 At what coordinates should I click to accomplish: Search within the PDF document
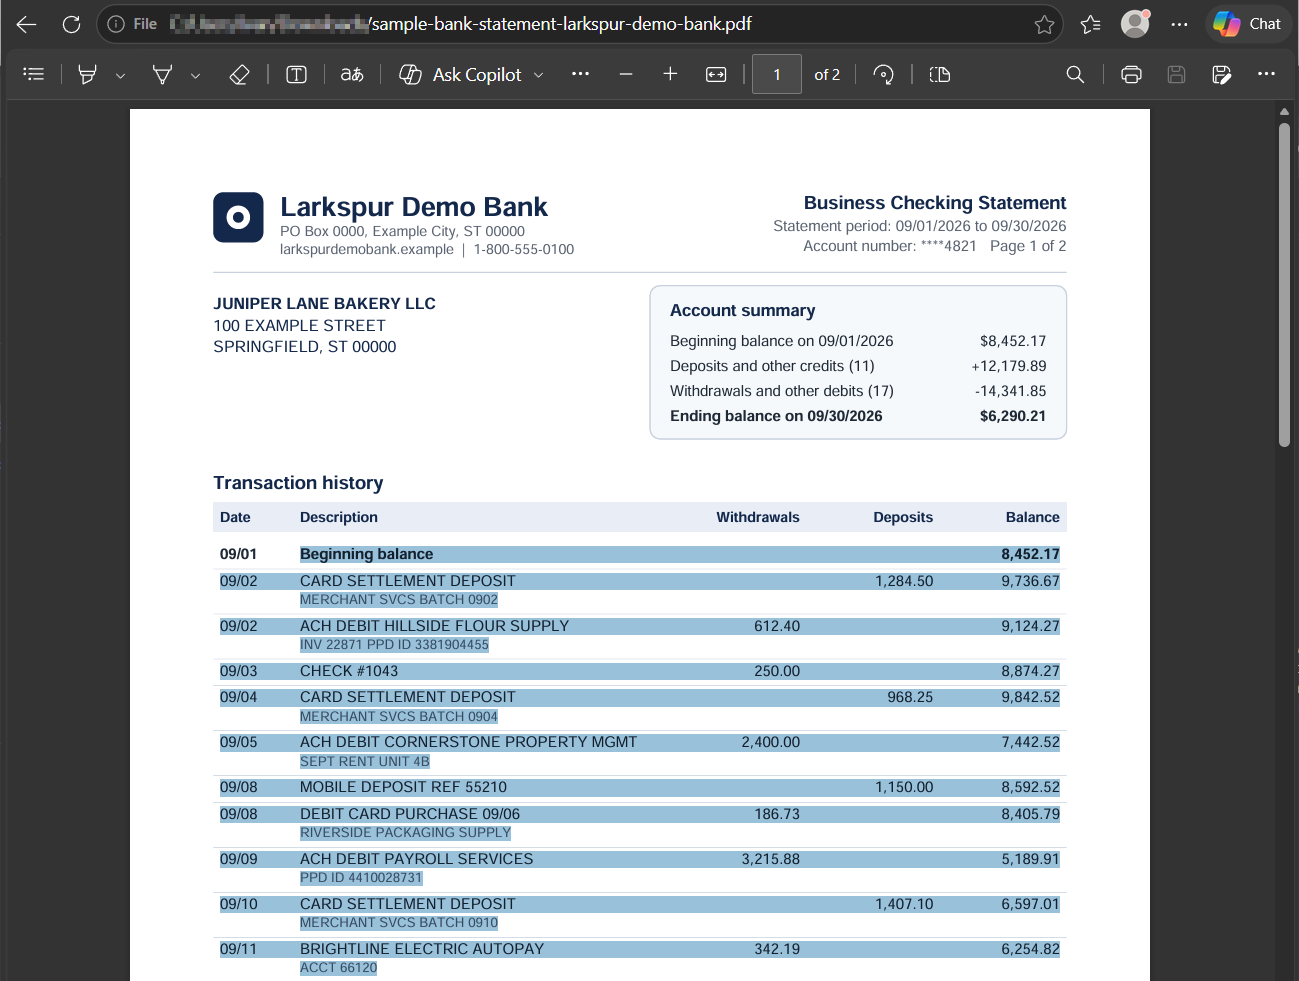(1075, 74)
